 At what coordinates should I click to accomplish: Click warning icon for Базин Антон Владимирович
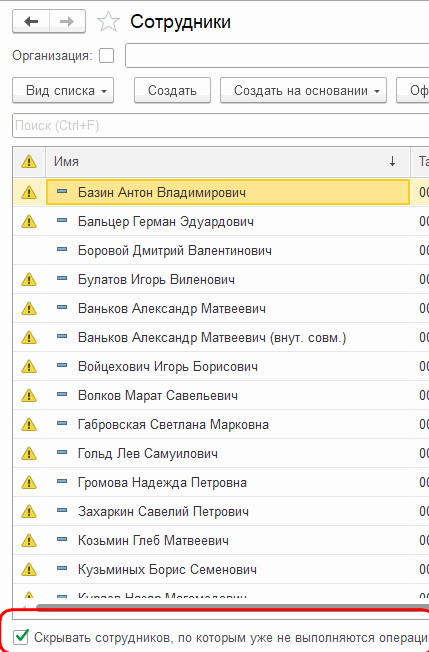[29, 193]
